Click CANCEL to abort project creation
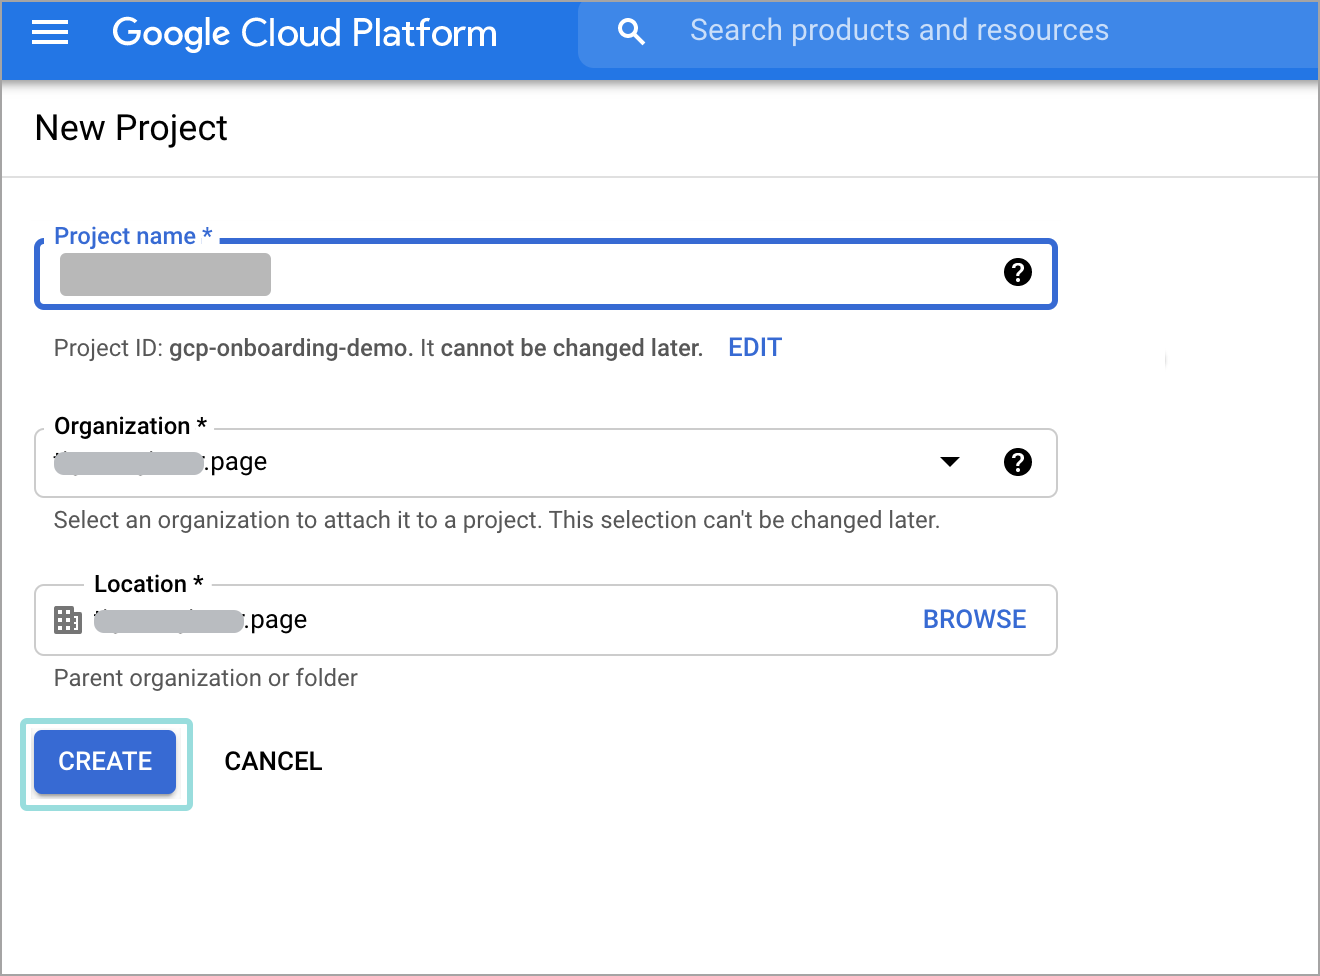This screenshot has height=976, width=1320. point(273,761)
